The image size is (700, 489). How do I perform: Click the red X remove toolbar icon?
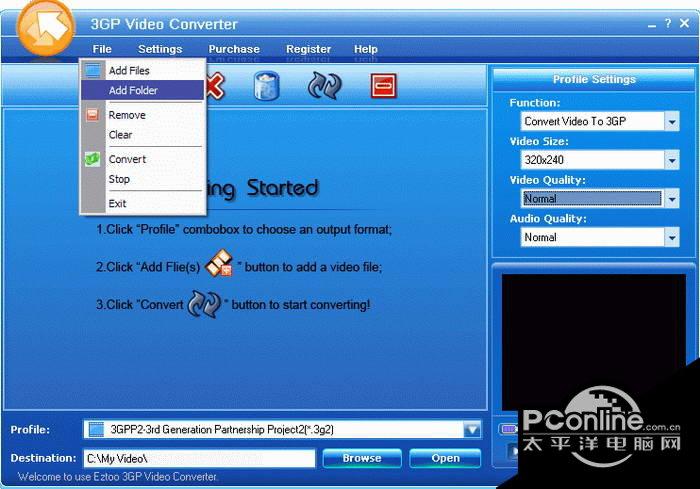point(215,85)
